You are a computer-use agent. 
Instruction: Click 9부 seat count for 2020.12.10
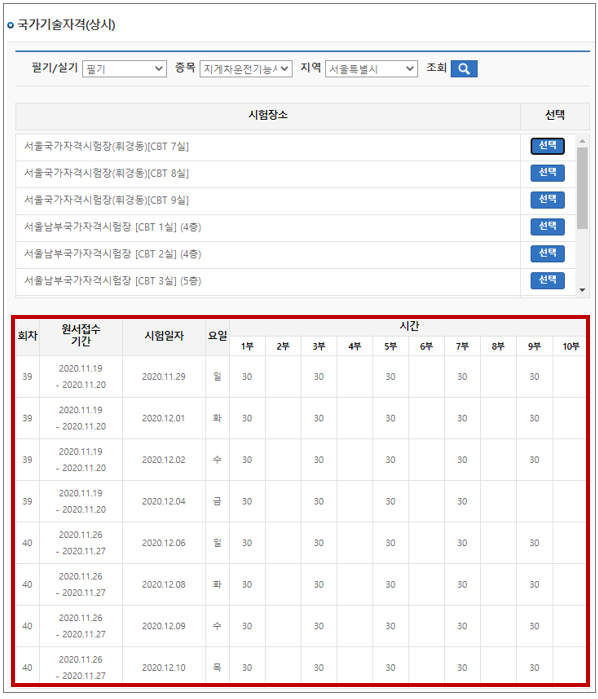[x=534, y=667]
